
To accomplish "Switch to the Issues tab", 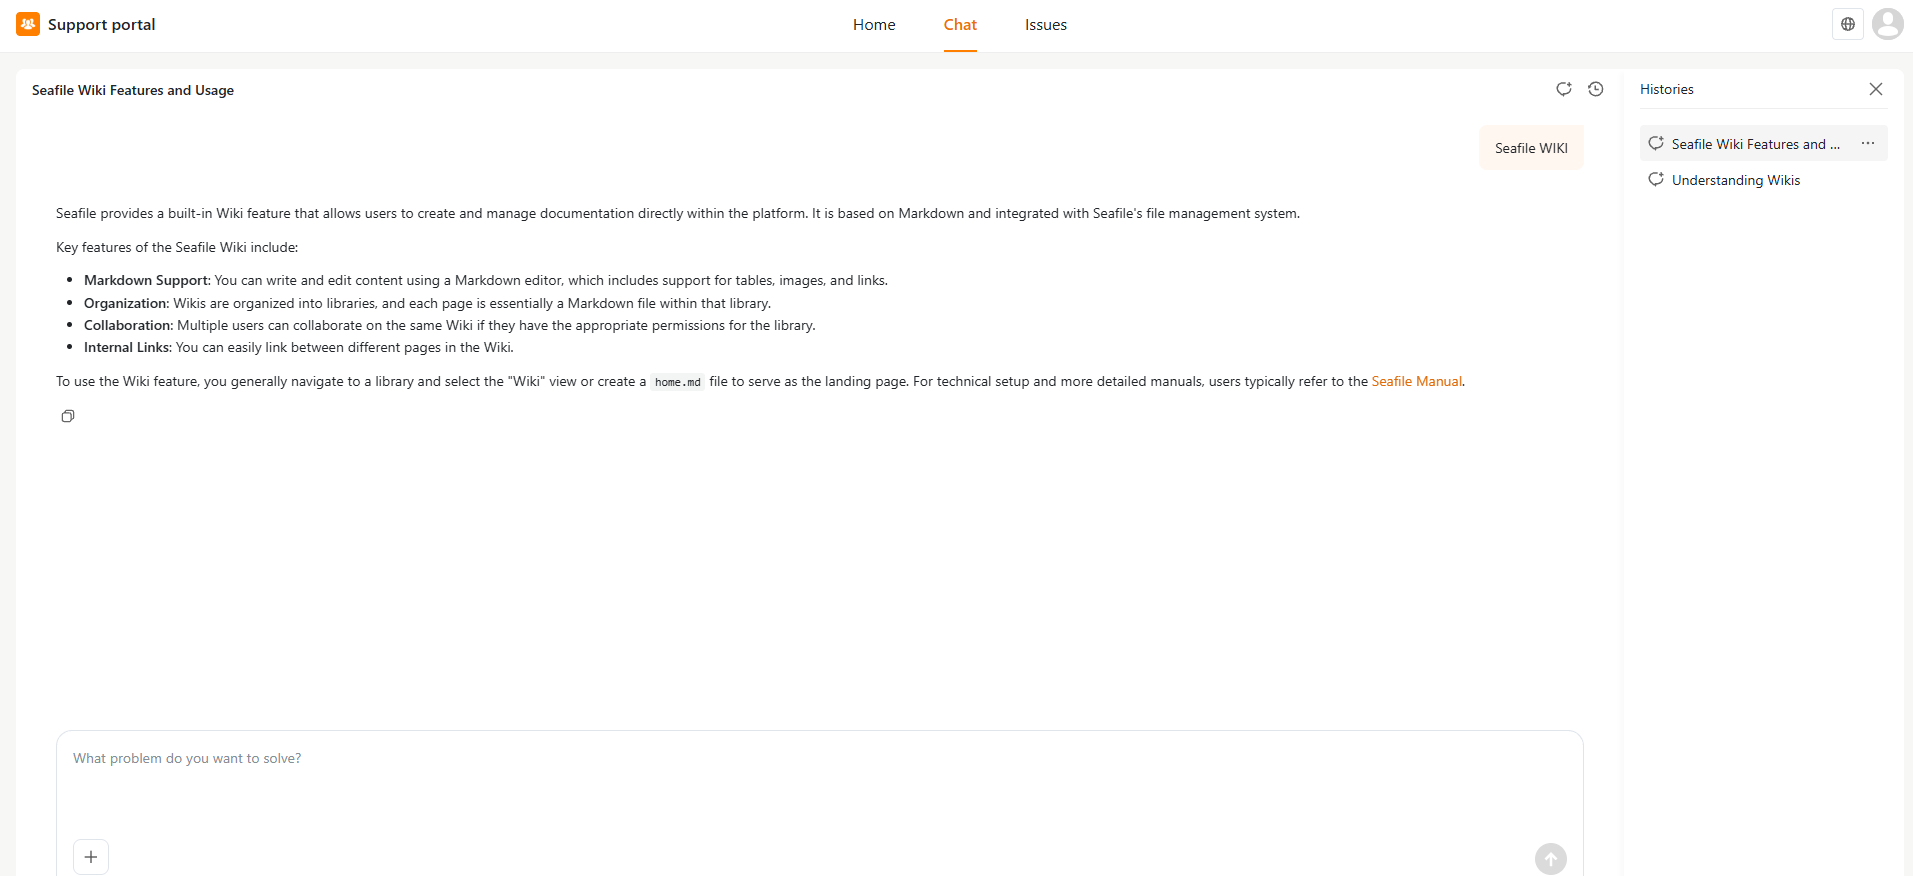I will click(1046, 25).
